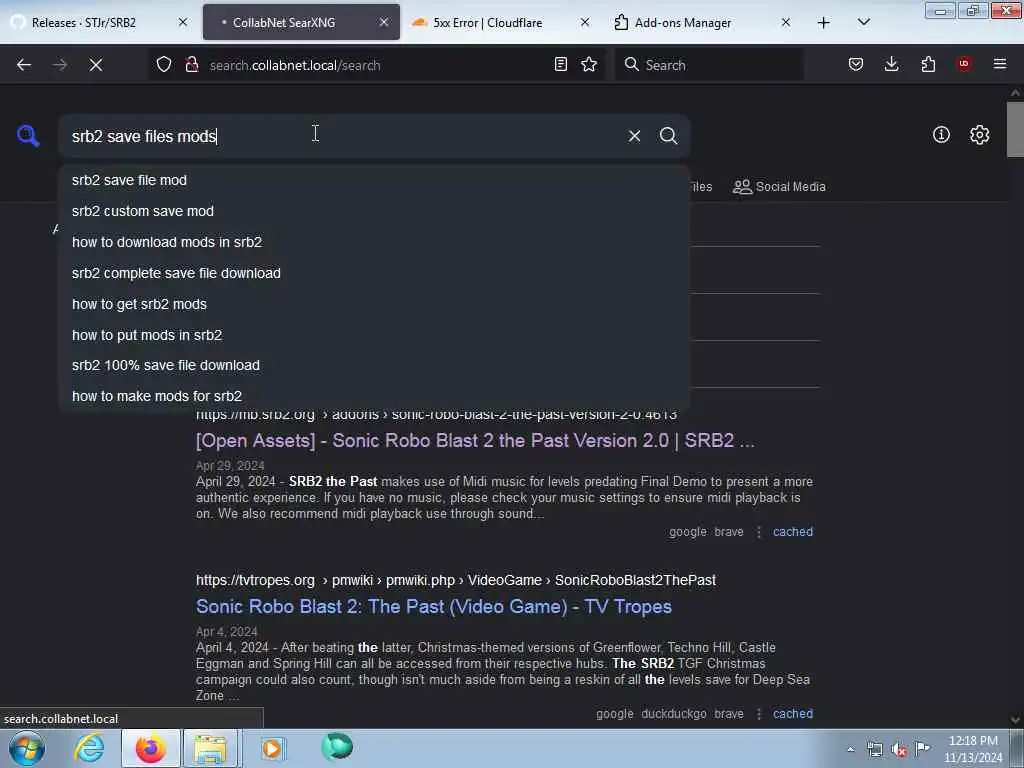
Task: Go back with browser back arrow
Action: tap(24, 65)
